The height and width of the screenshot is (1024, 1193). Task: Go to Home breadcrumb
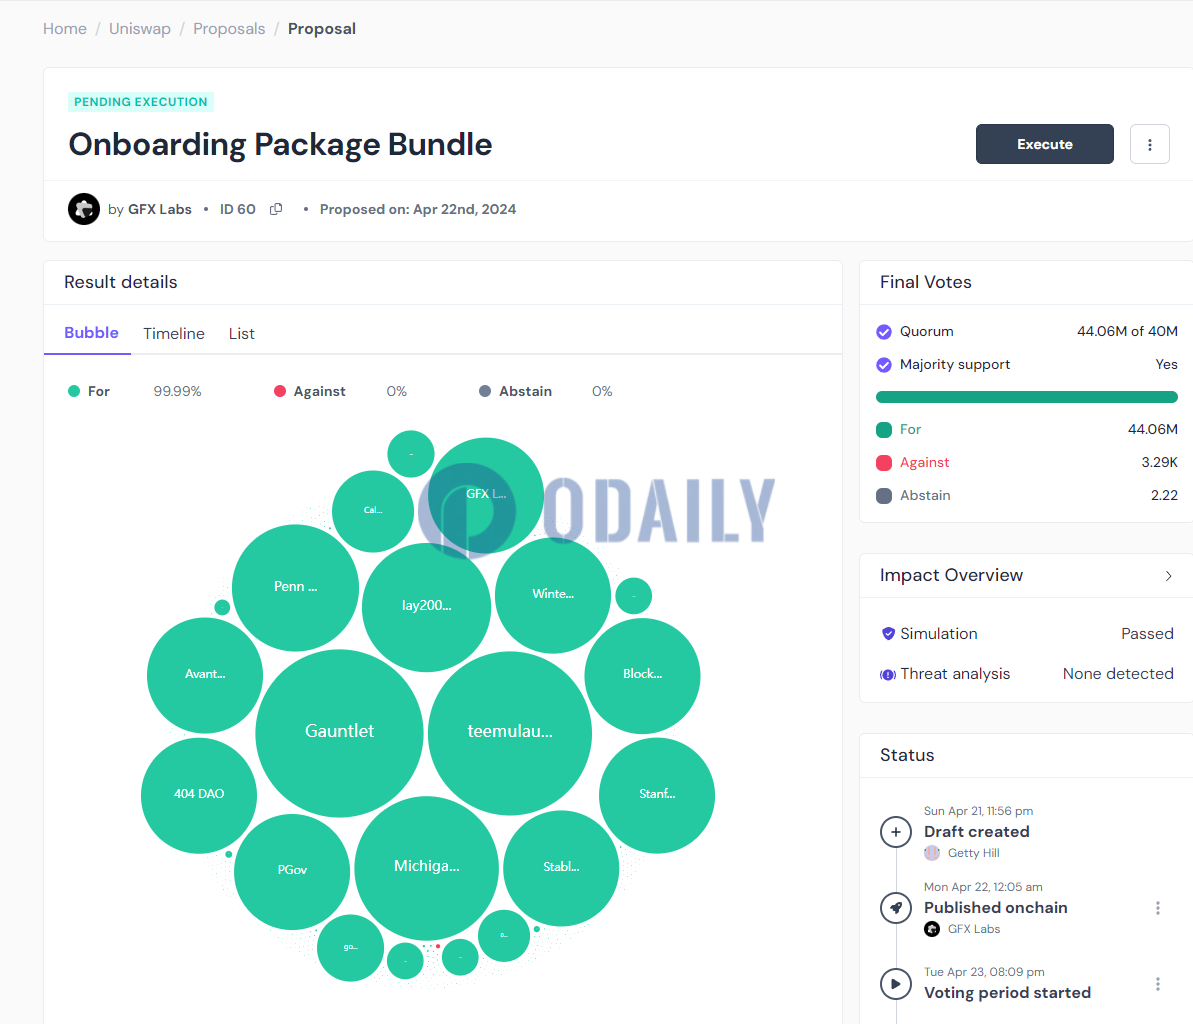pyautogui.click(x=65, y=29)
